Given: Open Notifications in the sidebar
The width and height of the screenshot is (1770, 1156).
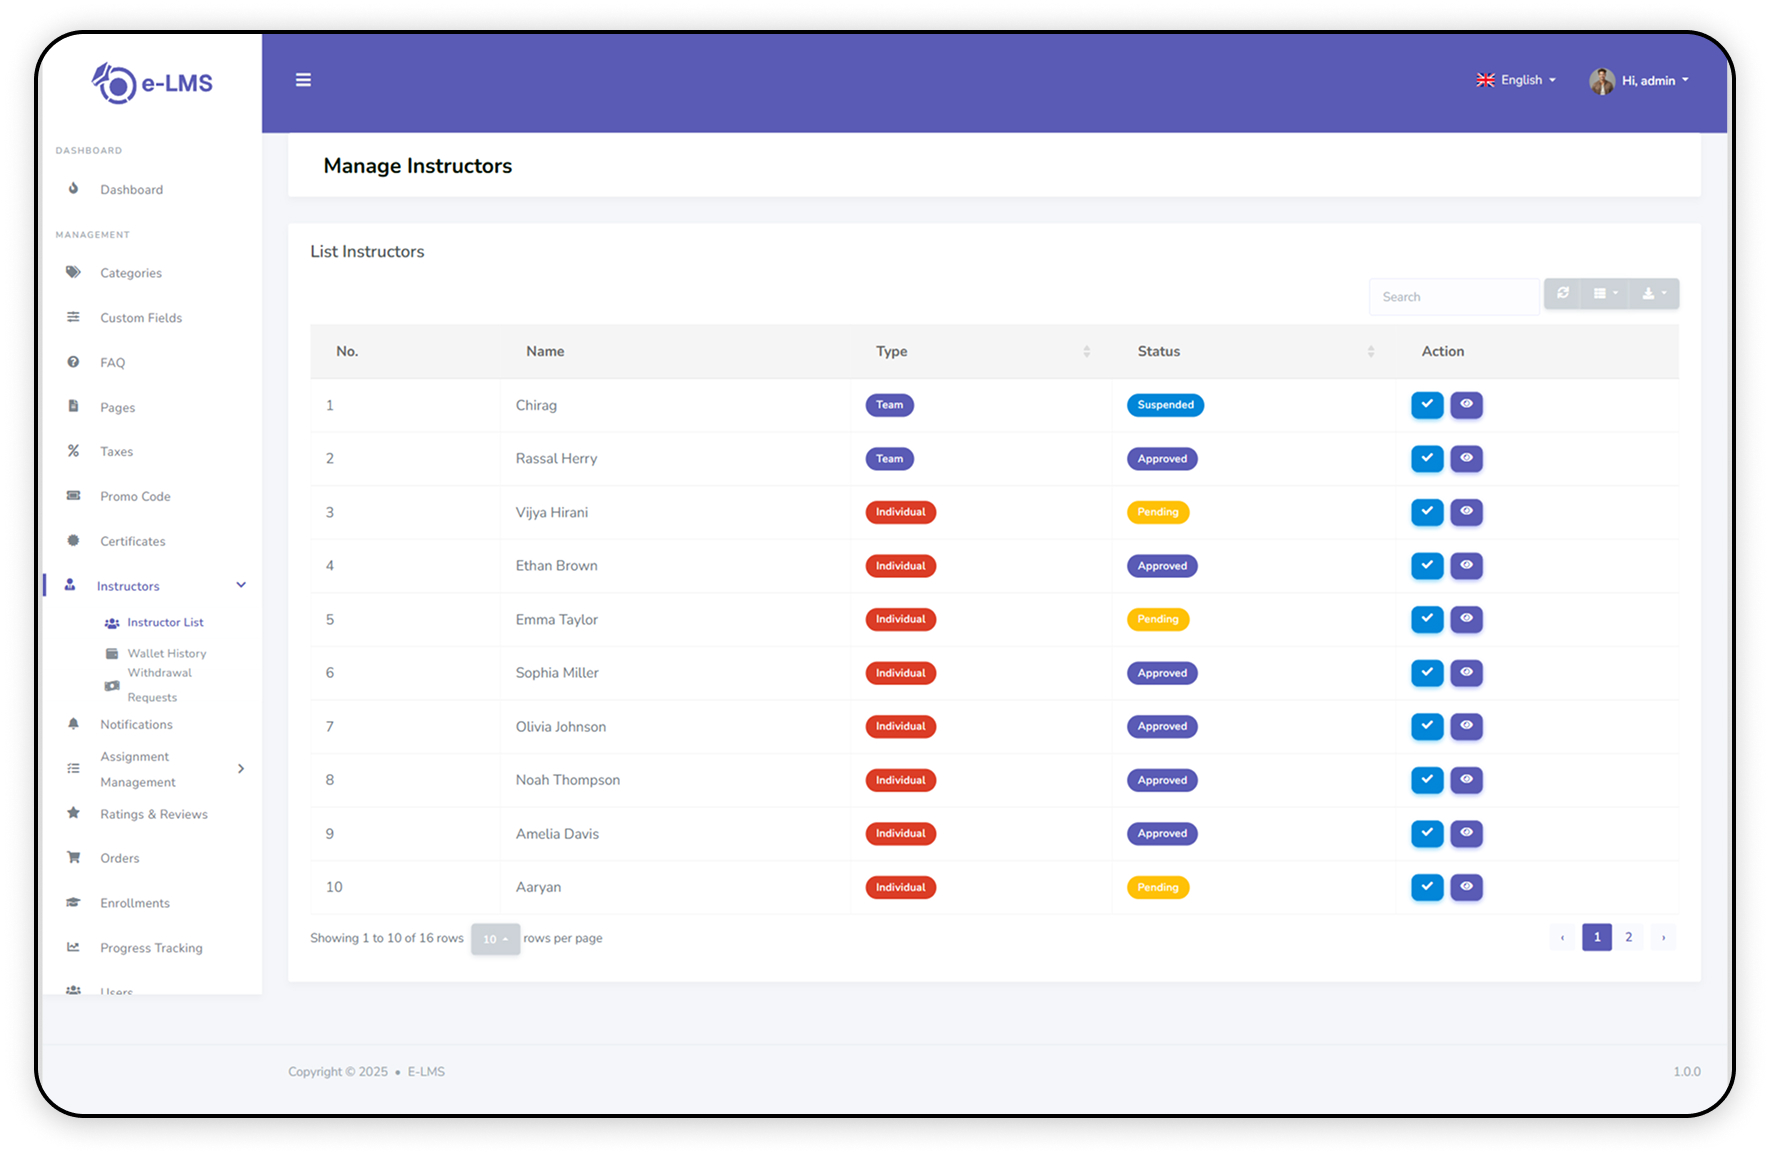Looking at the screenshot, I should coord(136,724).
